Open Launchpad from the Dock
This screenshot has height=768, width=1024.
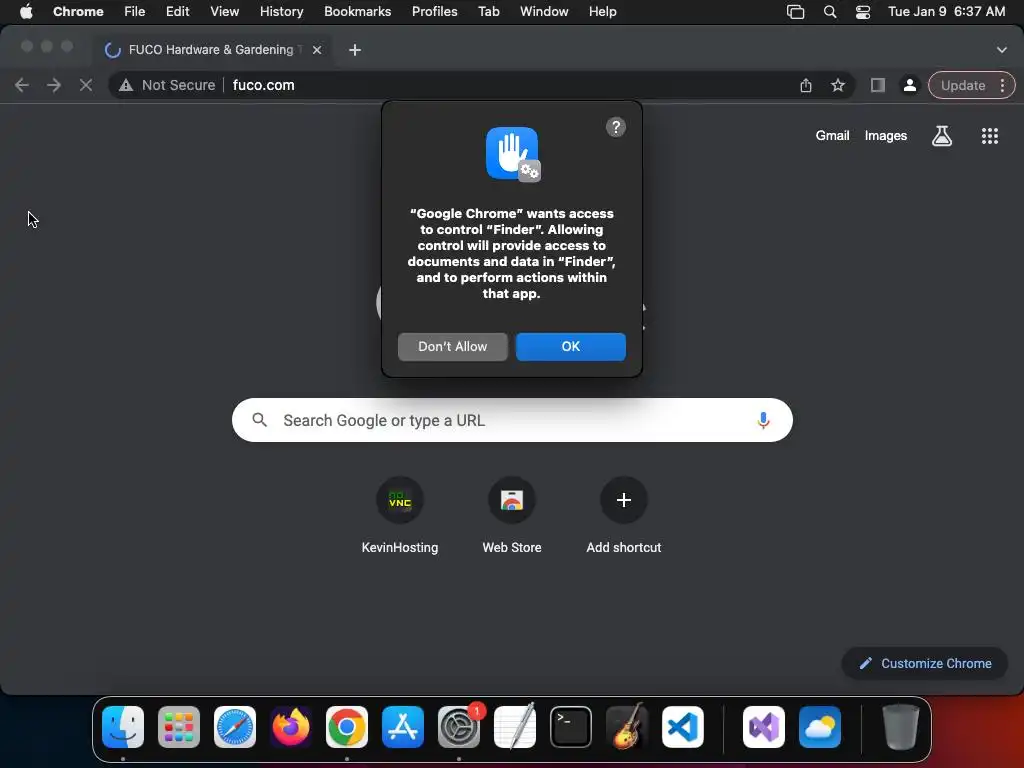[x=179, y=727]
